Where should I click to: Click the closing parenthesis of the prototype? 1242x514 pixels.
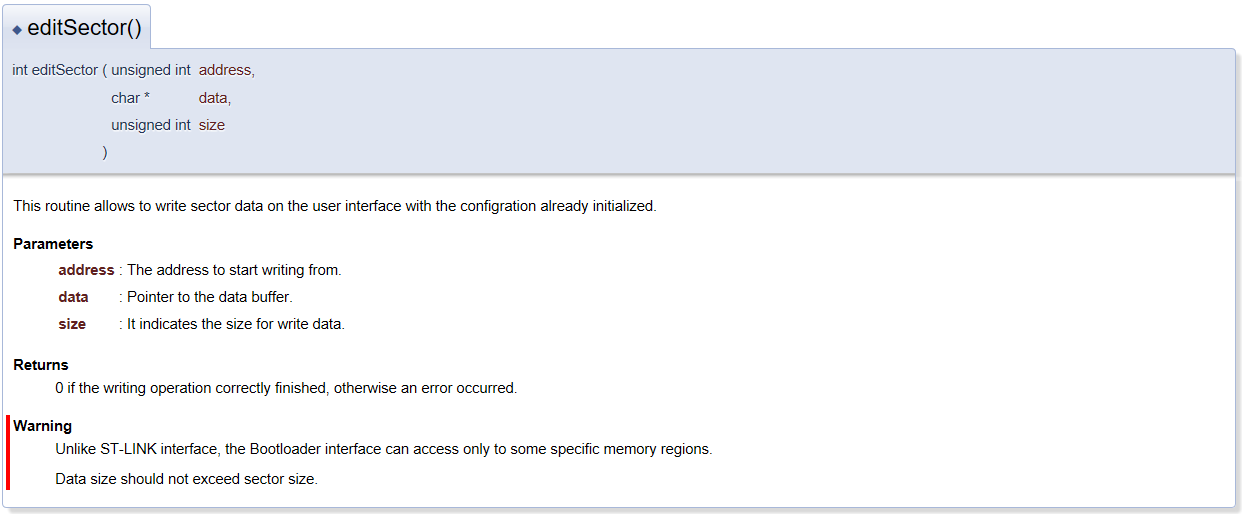(x=105, y=152)
